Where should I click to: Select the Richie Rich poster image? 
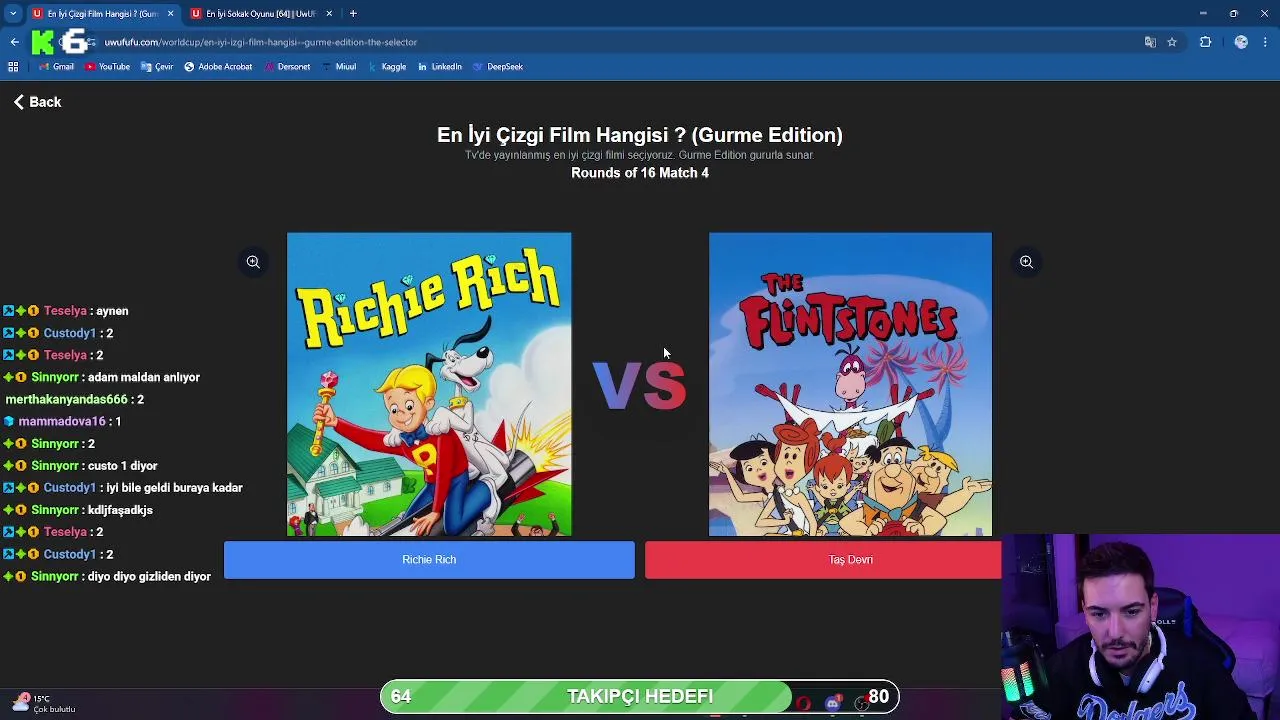click(x=429, y=385)
